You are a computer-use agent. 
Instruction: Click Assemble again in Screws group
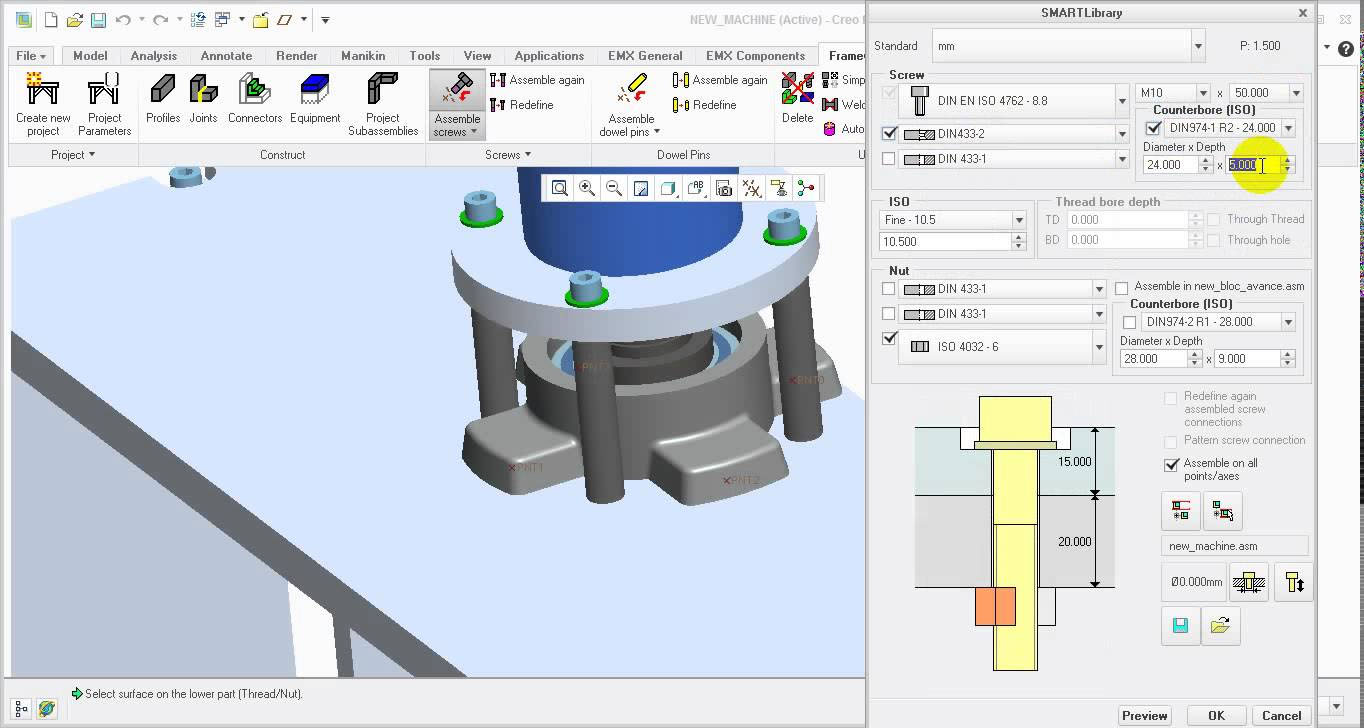[537, 79]
